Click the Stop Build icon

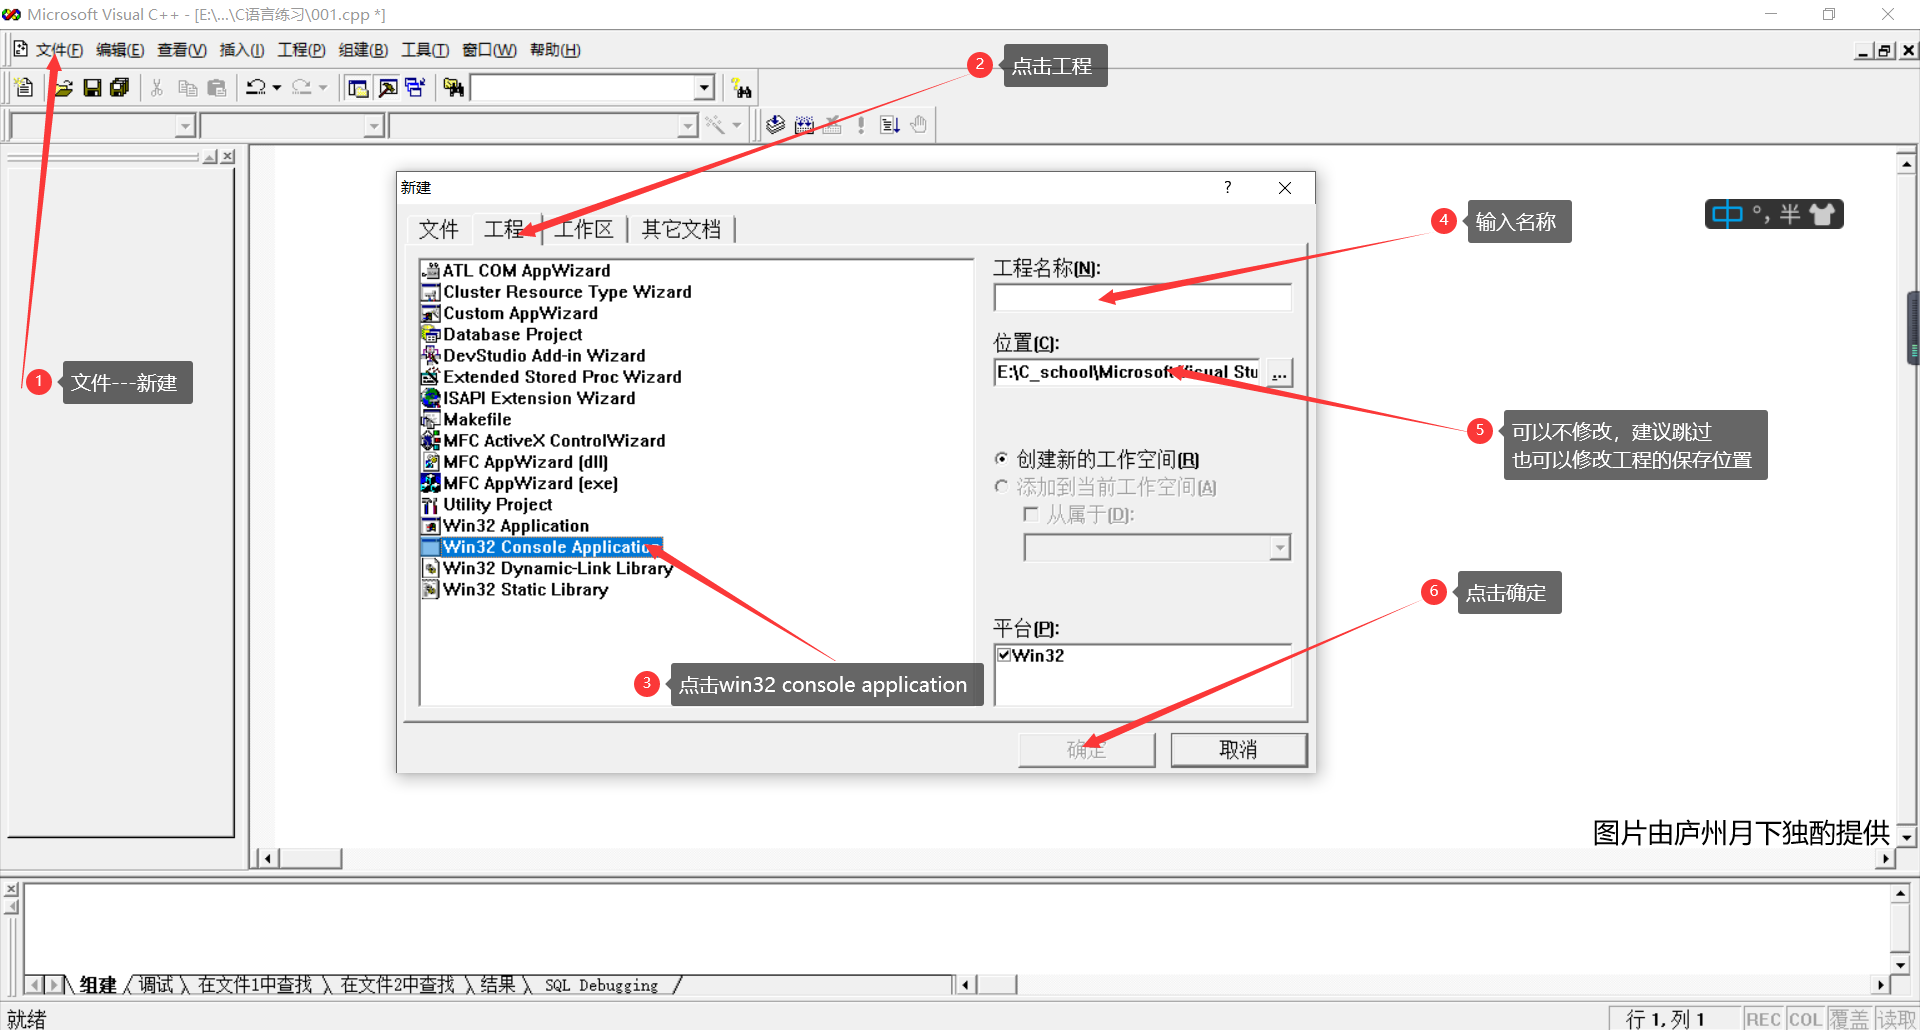[832, 125]
